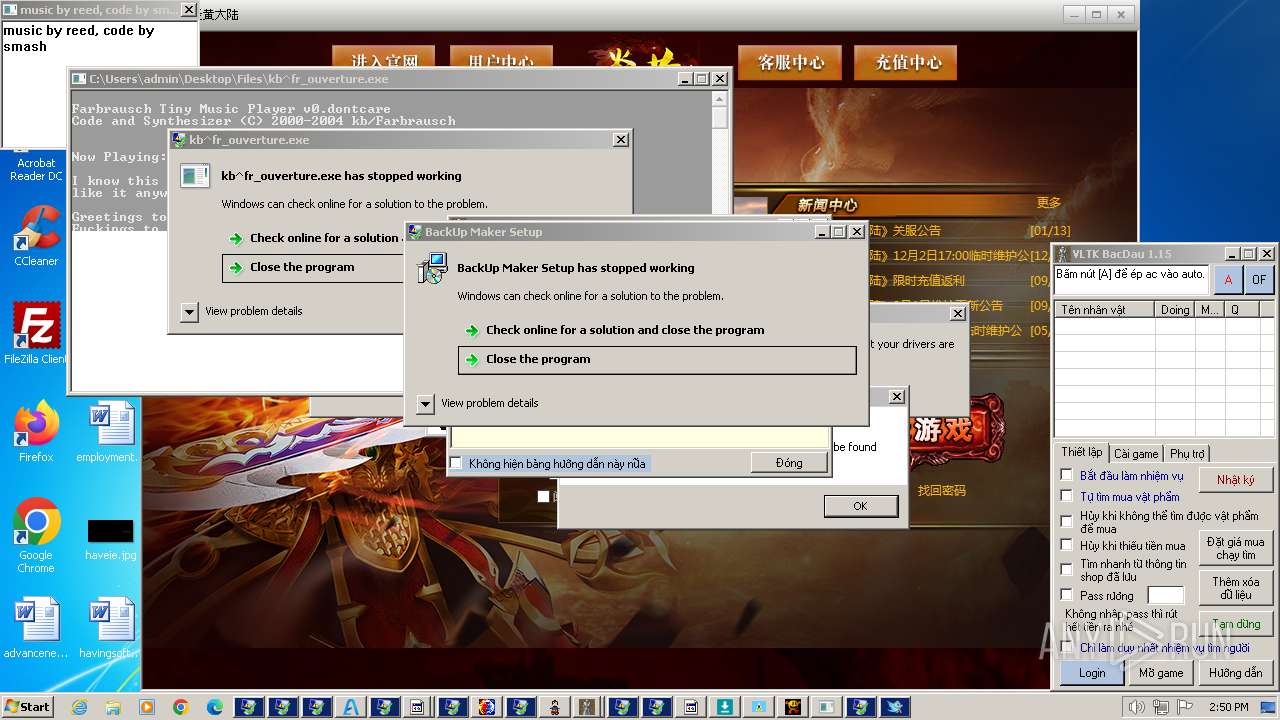
Task: Click the BackUp Maker Setup dialog icon
Action: [x=431, y=268]
